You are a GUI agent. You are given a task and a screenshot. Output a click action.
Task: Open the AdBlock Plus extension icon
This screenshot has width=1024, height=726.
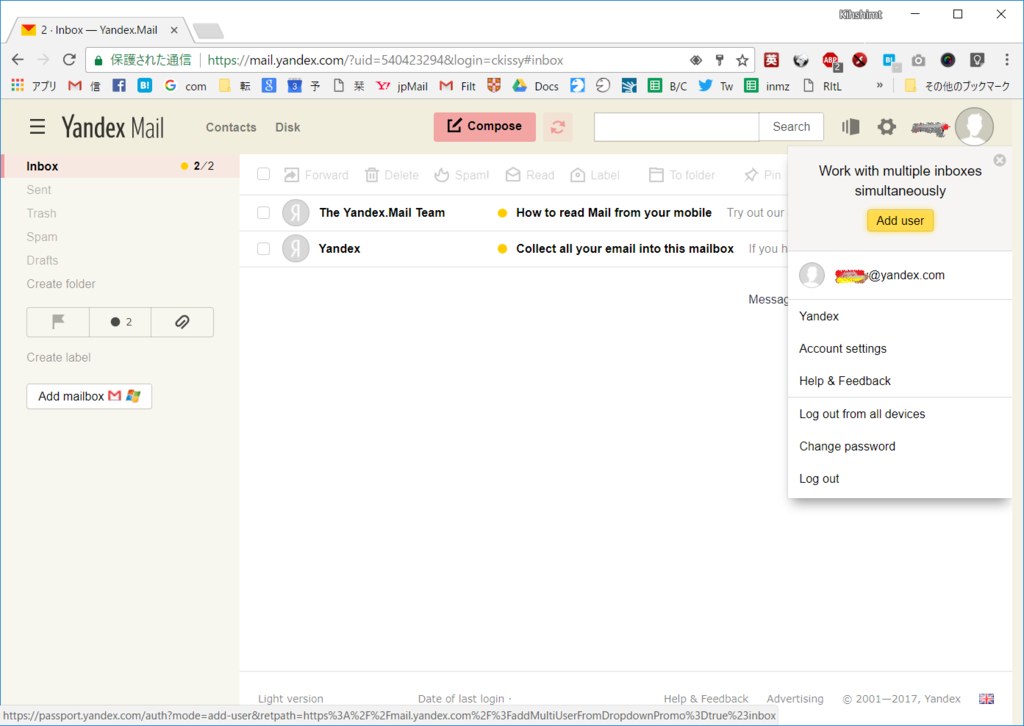point(831,61)
